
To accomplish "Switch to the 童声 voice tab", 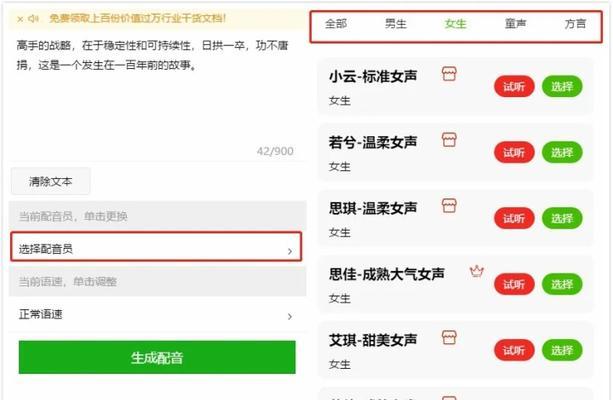I will point(515,24).
